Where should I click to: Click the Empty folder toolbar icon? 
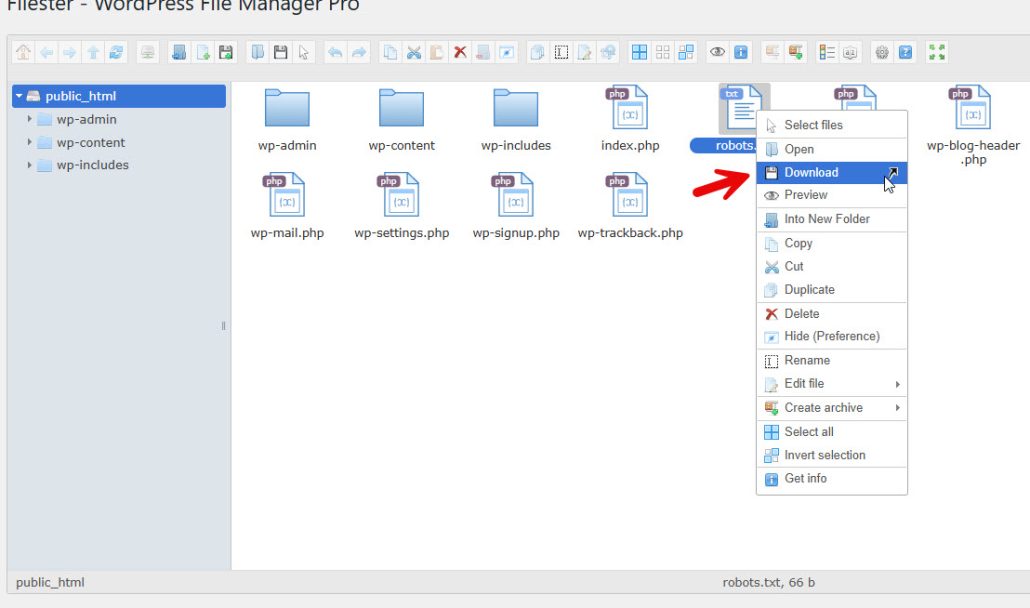pyautogui.click(x=483, y=53)
